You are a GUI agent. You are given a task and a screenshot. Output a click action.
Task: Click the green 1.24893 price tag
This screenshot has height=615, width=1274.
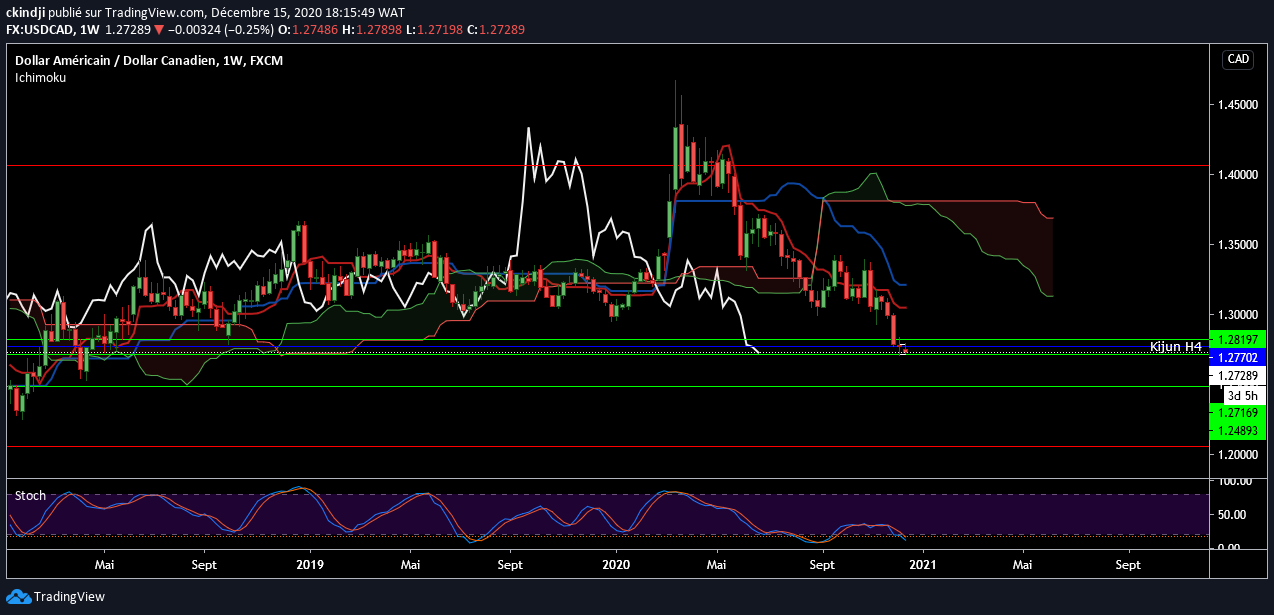tap(1238, 430)
